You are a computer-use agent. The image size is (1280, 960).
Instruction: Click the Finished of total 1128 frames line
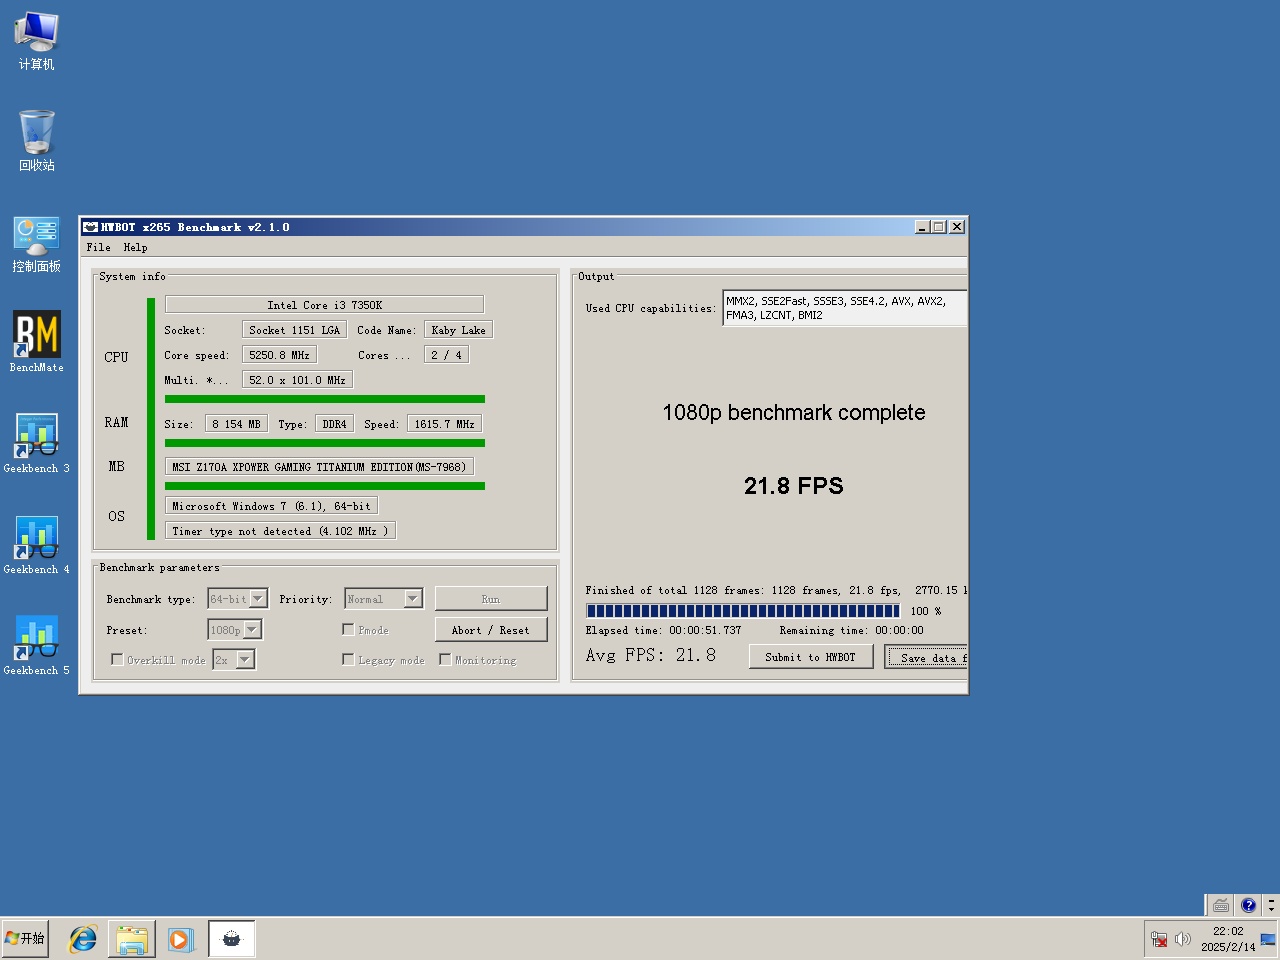[776, 590]
